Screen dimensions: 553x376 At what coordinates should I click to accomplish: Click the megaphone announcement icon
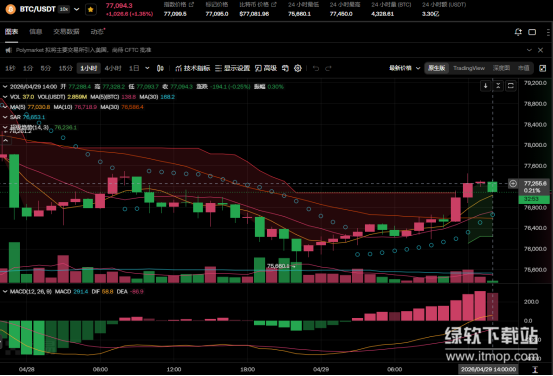[x=8, y=50]
